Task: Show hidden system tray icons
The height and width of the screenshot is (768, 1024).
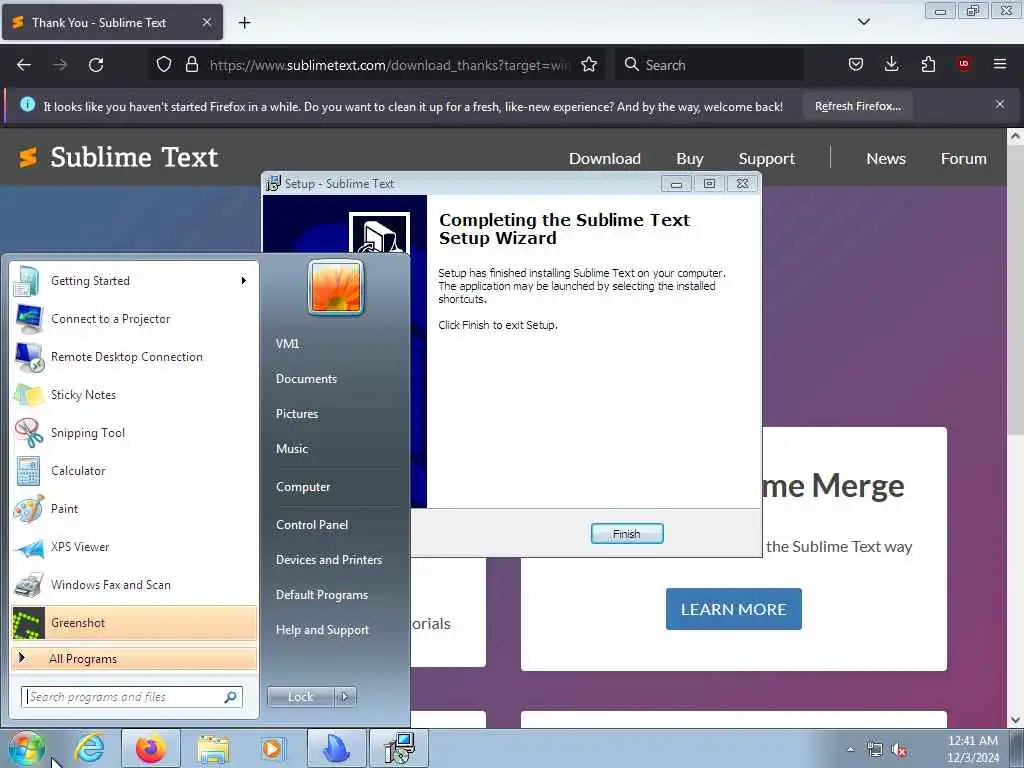Action: pos(850,750)
